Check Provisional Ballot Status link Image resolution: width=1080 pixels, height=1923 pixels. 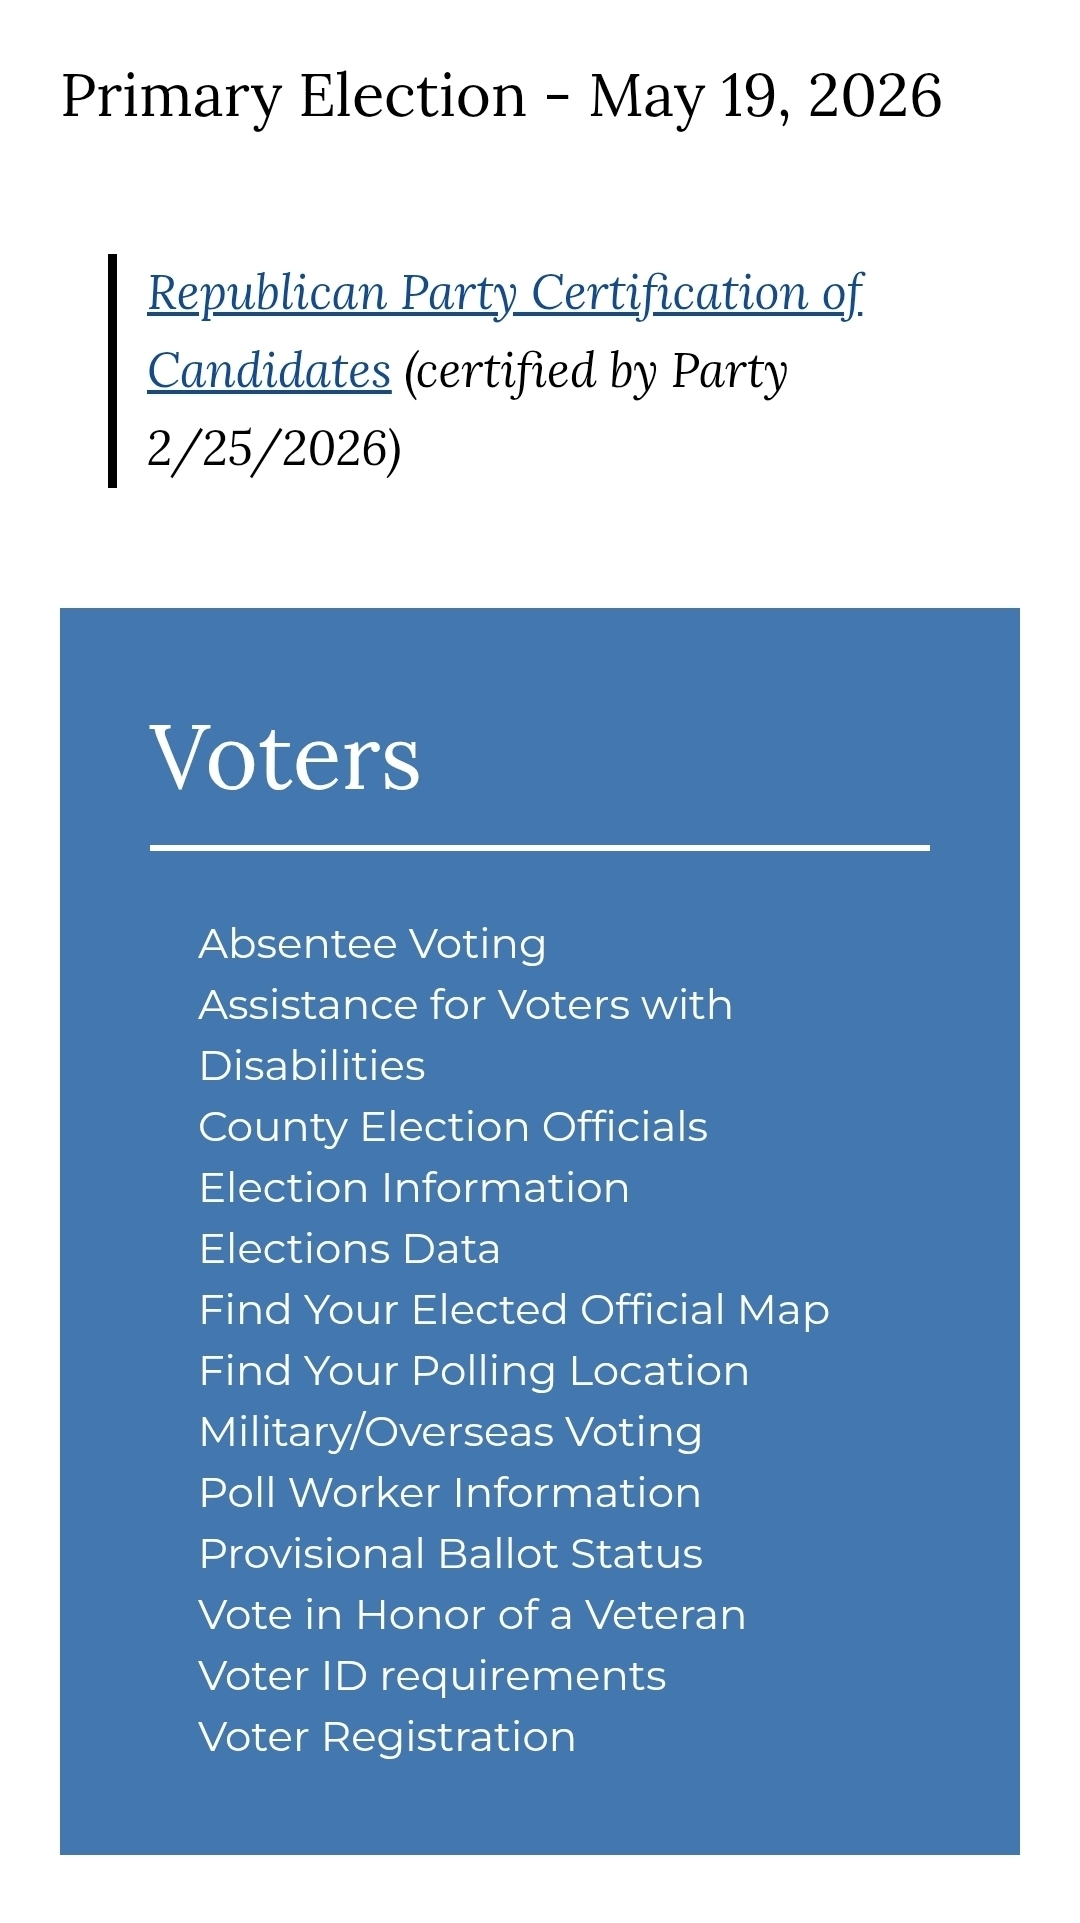click(x=451, y=1554)
